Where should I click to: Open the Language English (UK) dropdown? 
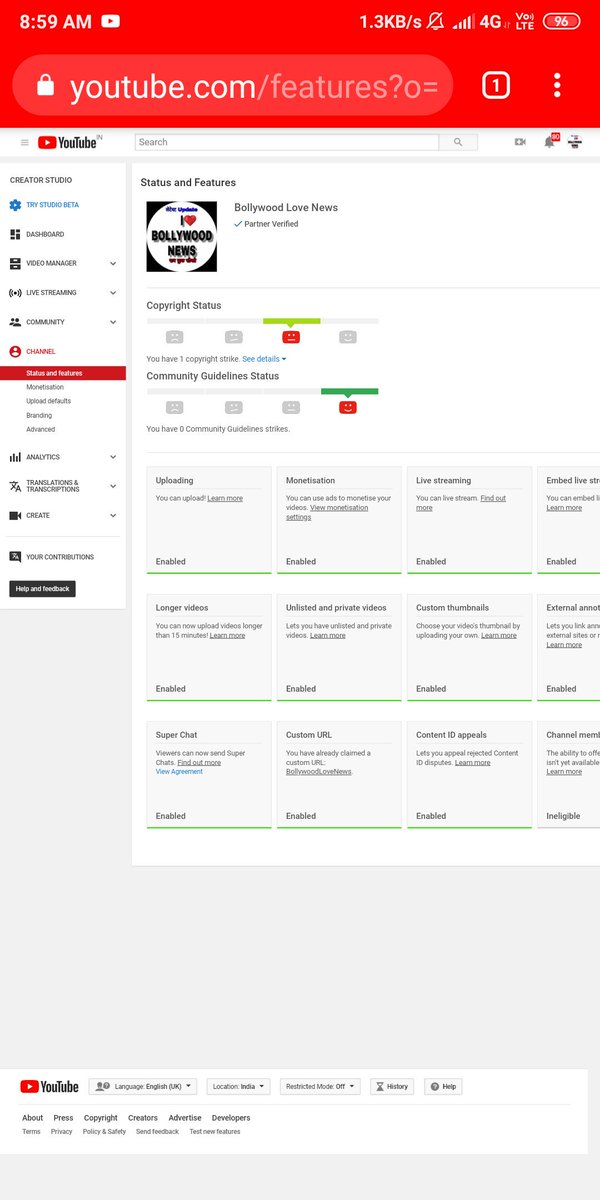point(143,1086)
